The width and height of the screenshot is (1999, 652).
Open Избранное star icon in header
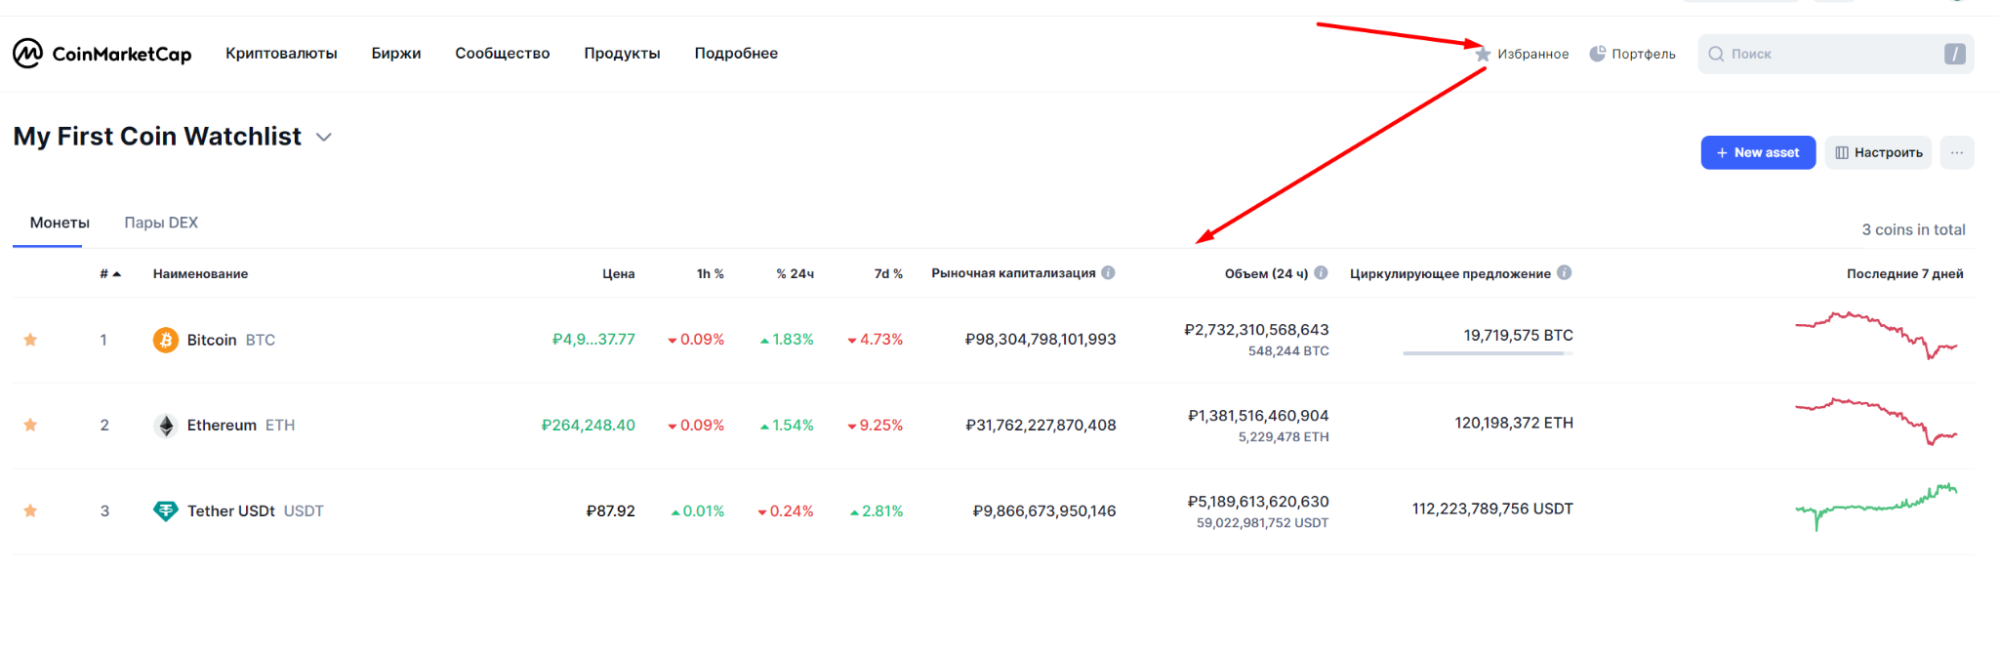click(1483, 54)
